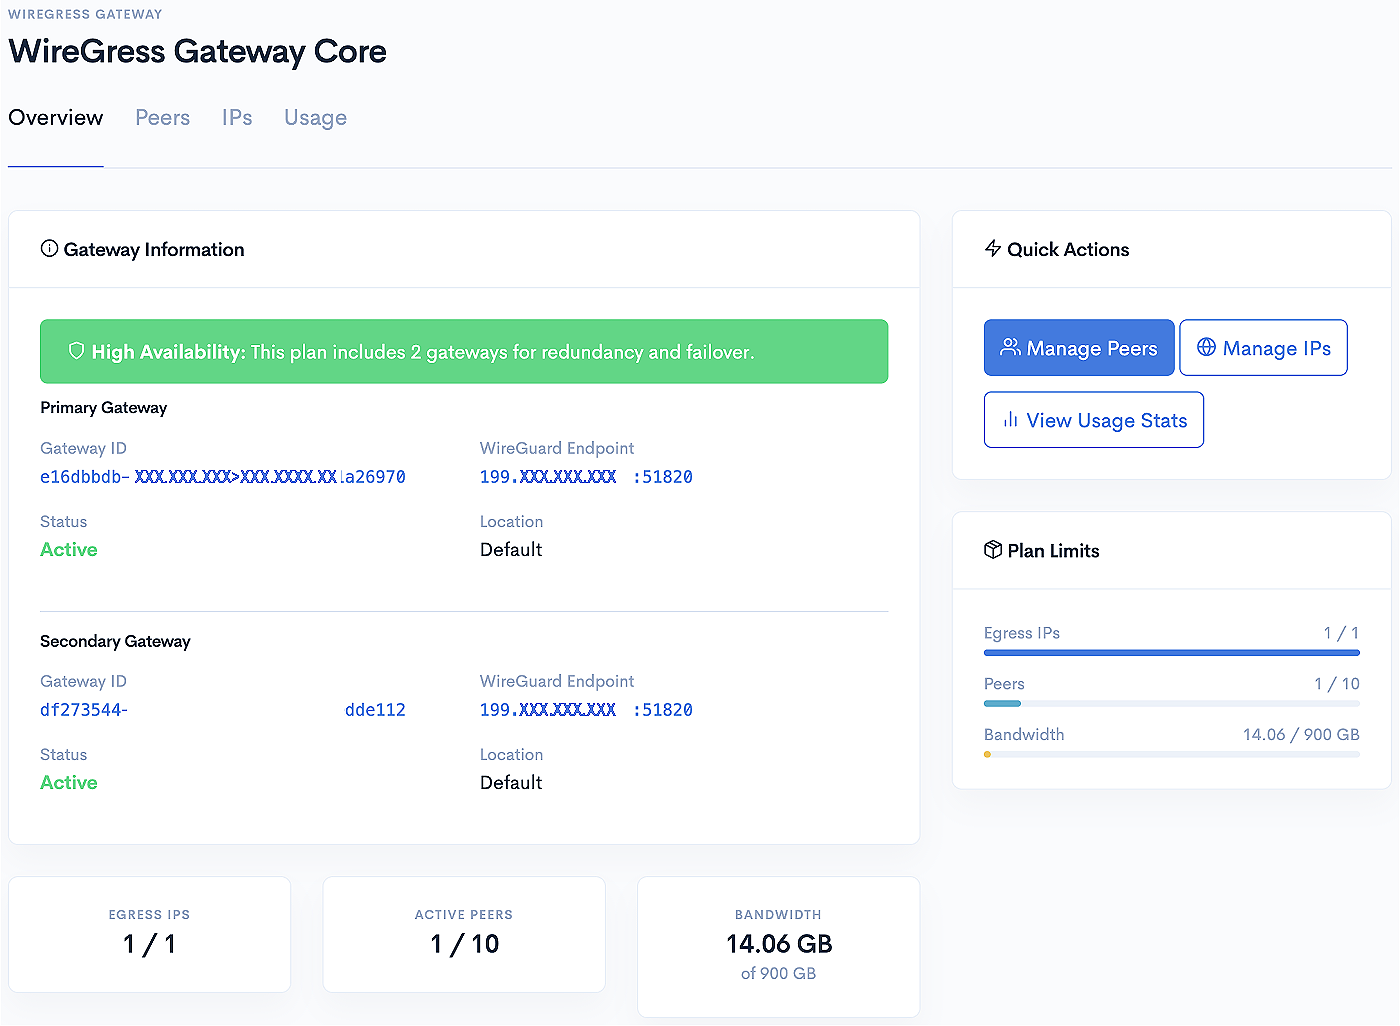Click the bar chart icon in View Usage Stats
Viewport: 1400px width, 1026px height.
[1009, 420]
